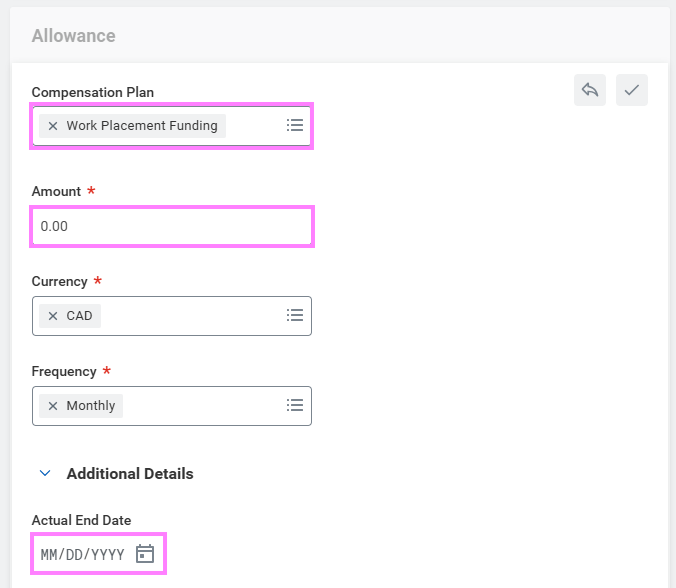Click the Allowance section header

[x=73, y=36]
